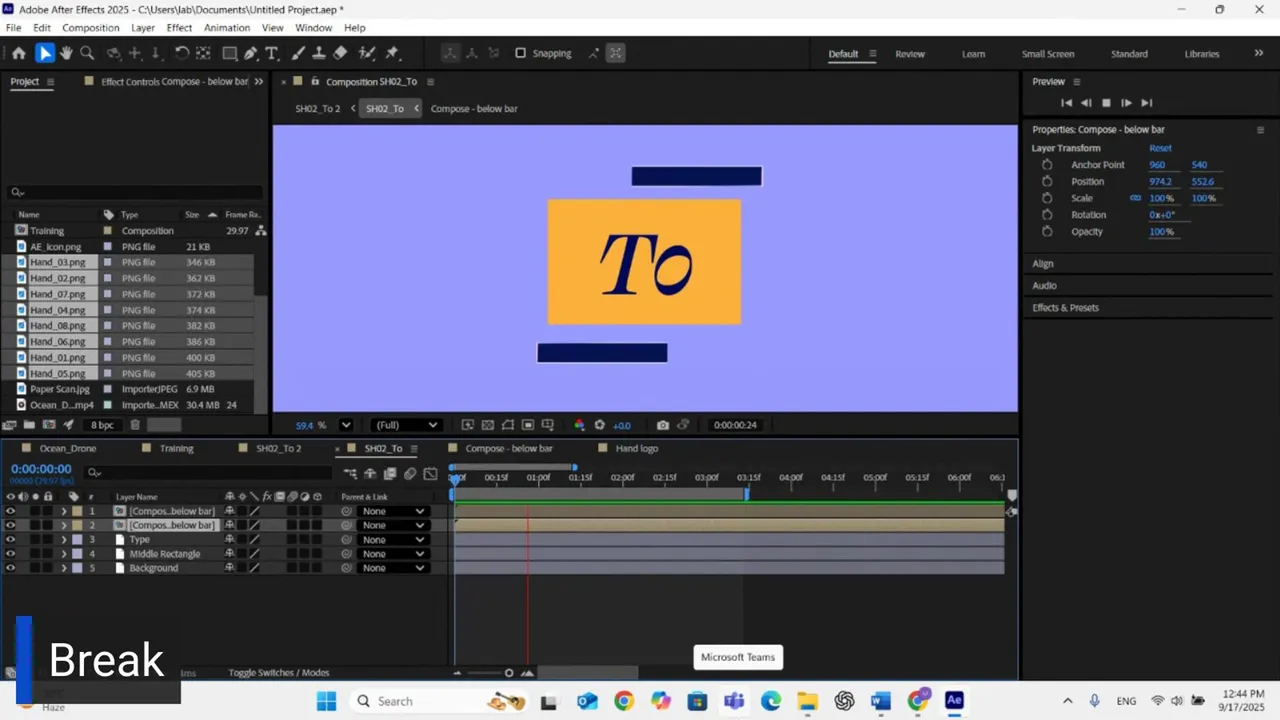Select the Rectangle shape tool
Viewport: 1280px width, 720px height.
click(x=229, y=53)
